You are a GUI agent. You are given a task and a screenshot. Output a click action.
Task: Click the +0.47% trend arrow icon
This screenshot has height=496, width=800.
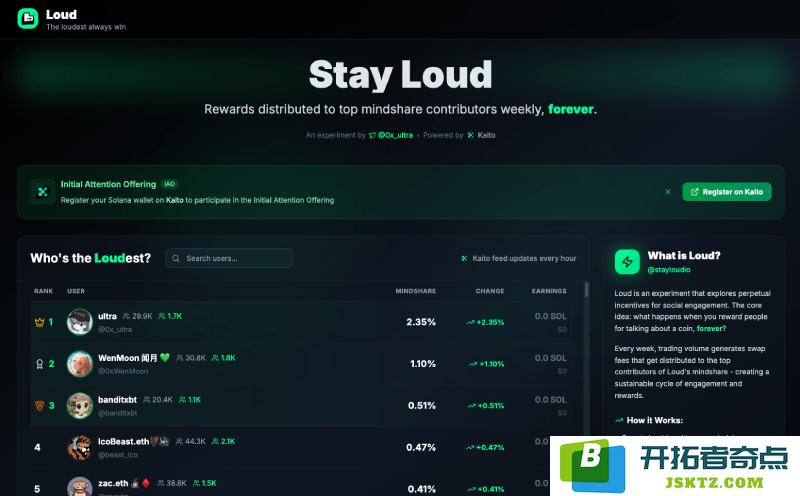click(470, 448)
